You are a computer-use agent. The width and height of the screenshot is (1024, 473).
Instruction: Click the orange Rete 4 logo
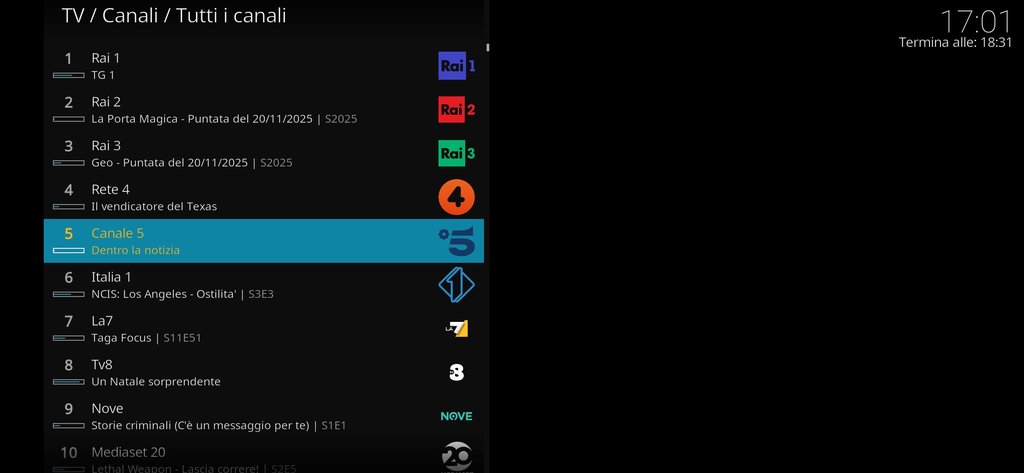click(x=456, y=197)
